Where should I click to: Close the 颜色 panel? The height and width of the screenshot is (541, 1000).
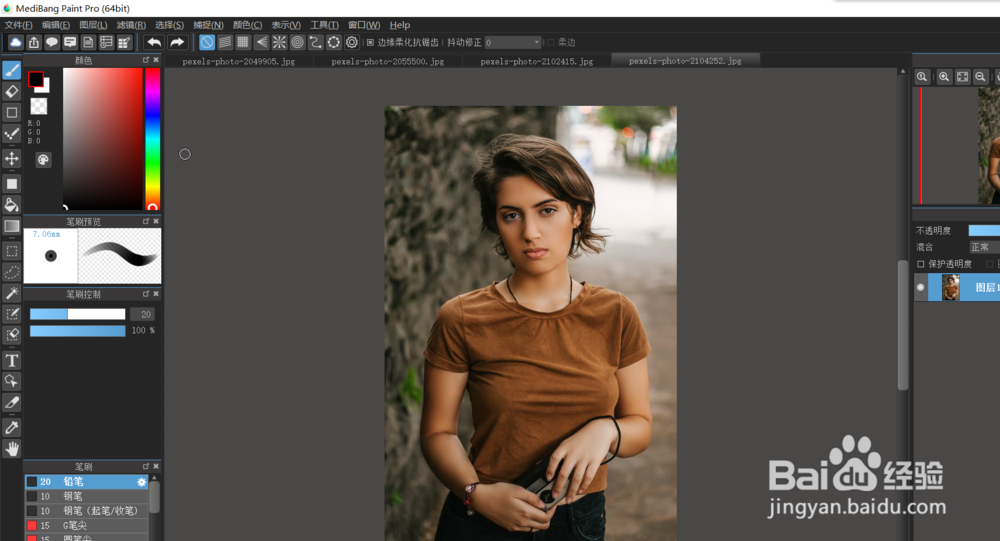156,60
